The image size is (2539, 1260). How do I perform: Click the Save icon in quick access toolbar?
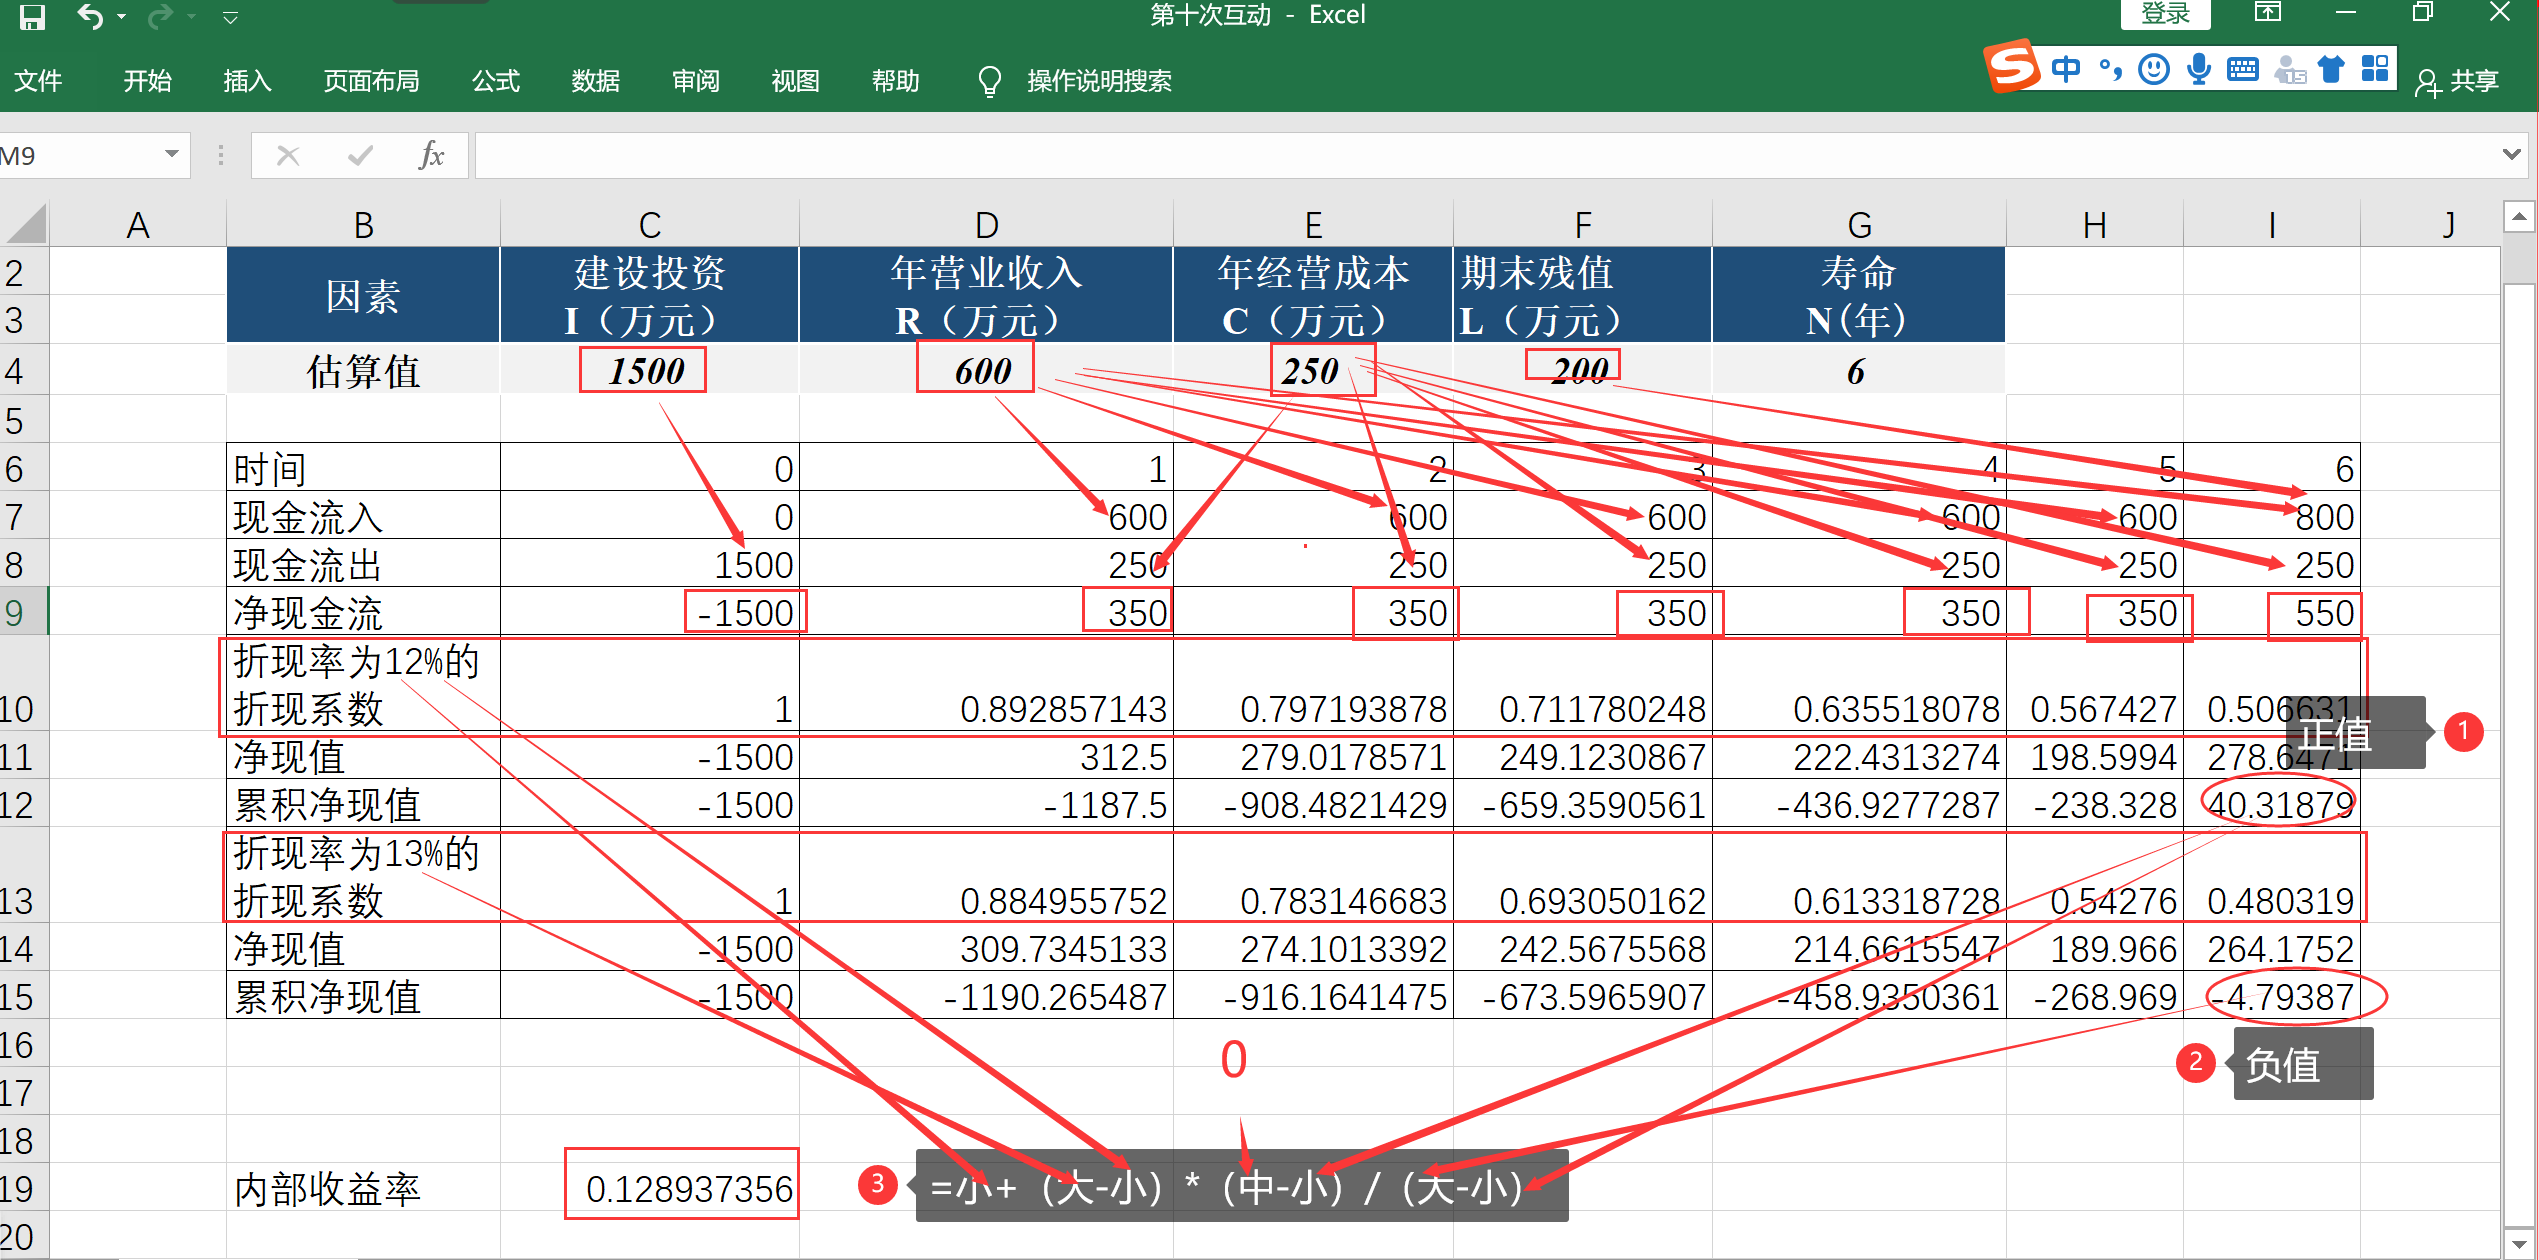[x=33, y=16]
